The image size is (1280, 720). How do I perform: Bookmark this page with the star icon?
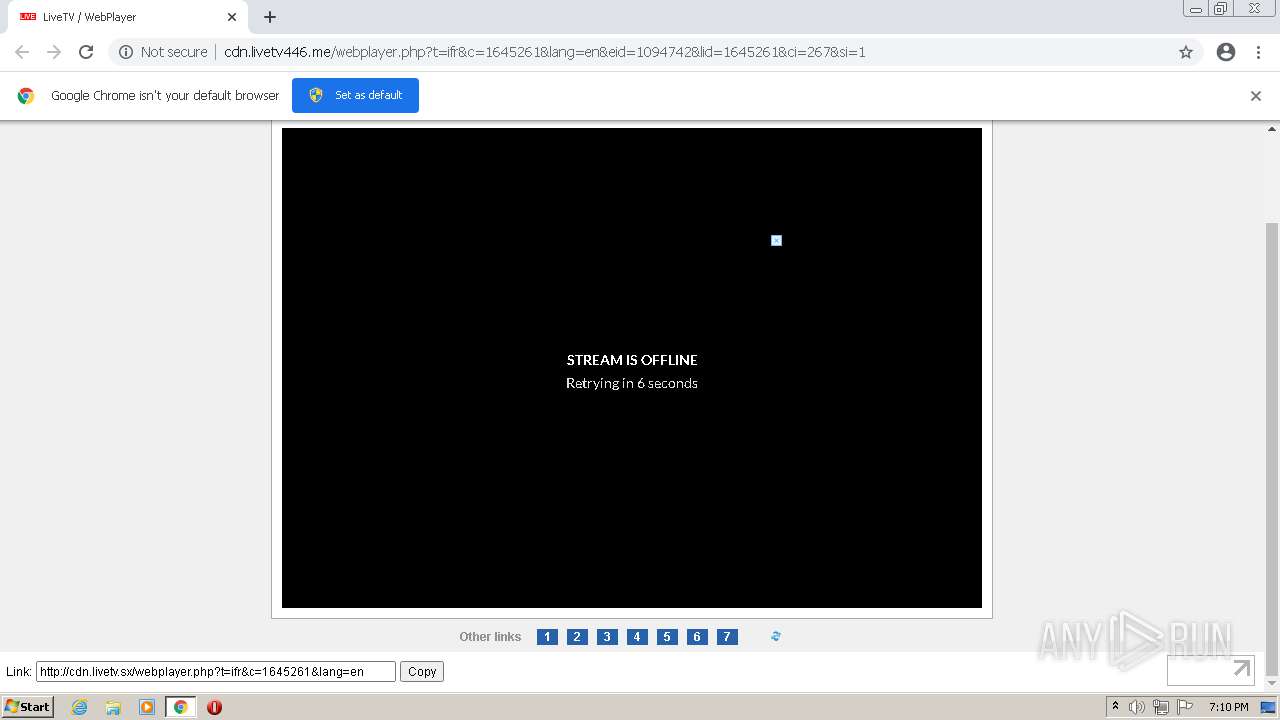pyautogui.click(x=1186, y=52)
